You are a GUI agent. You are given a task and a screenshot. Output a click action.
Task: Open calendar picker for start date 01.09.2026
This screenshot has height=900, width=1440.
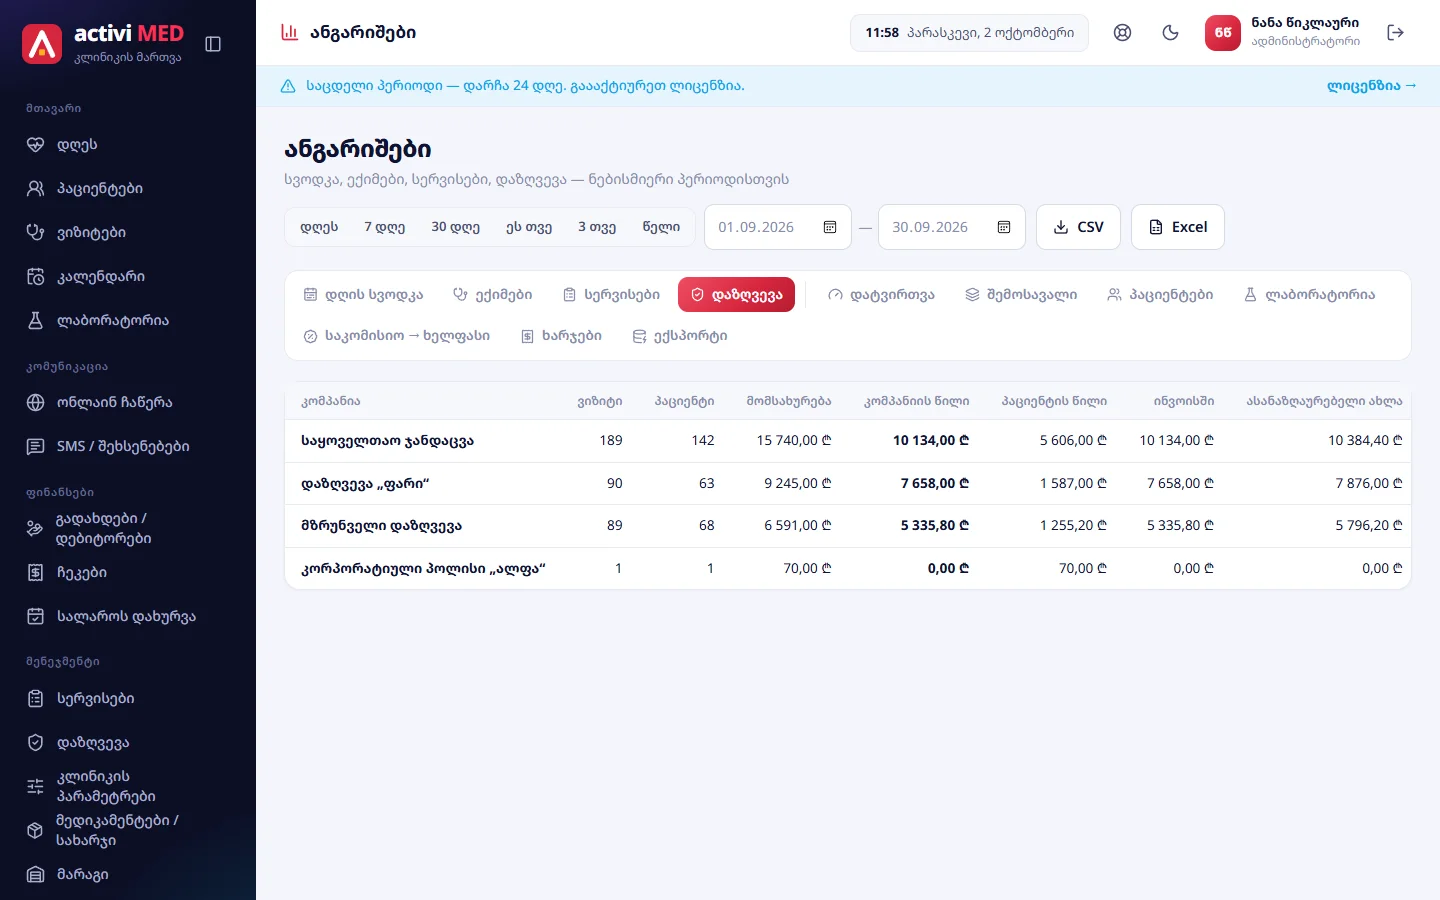(830, 227)
